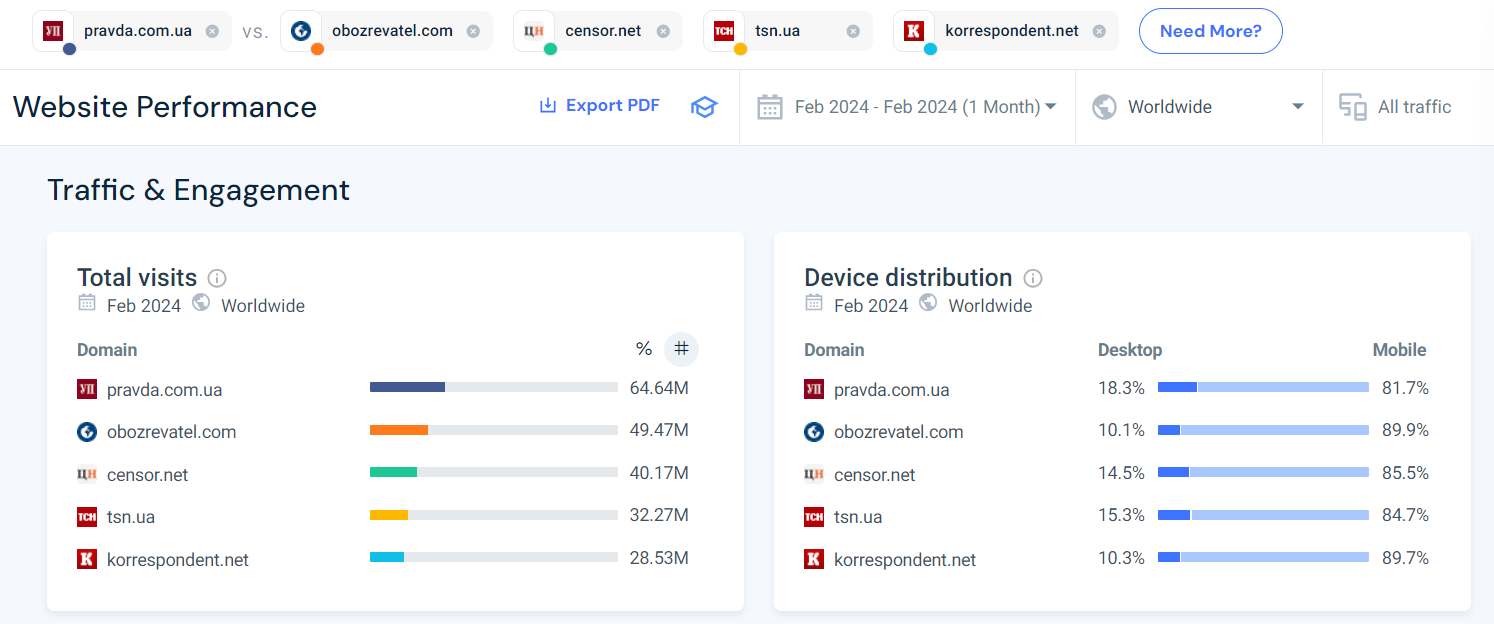Click the tsn.ua favicon in Total visits
Screen dimensions: 1494x624
tap(87, 517)
